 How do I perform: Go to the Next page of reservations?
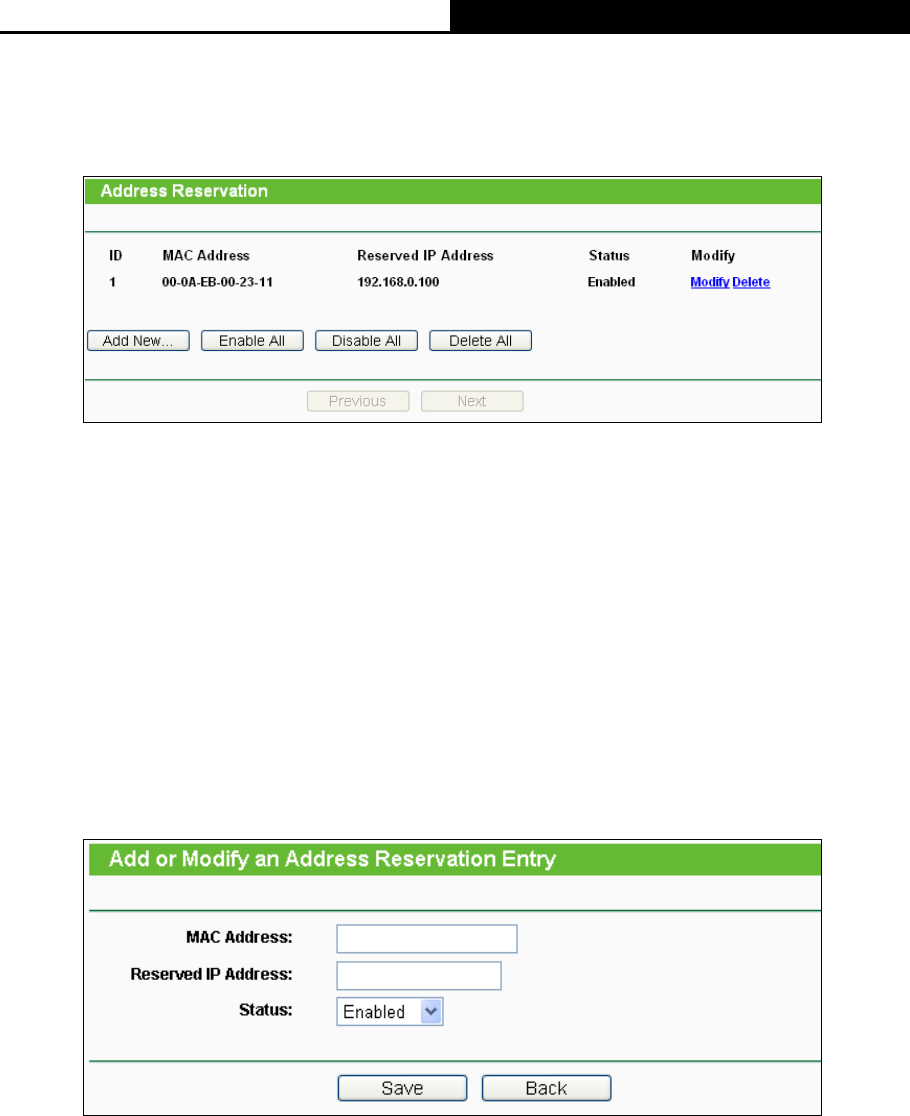472,401
